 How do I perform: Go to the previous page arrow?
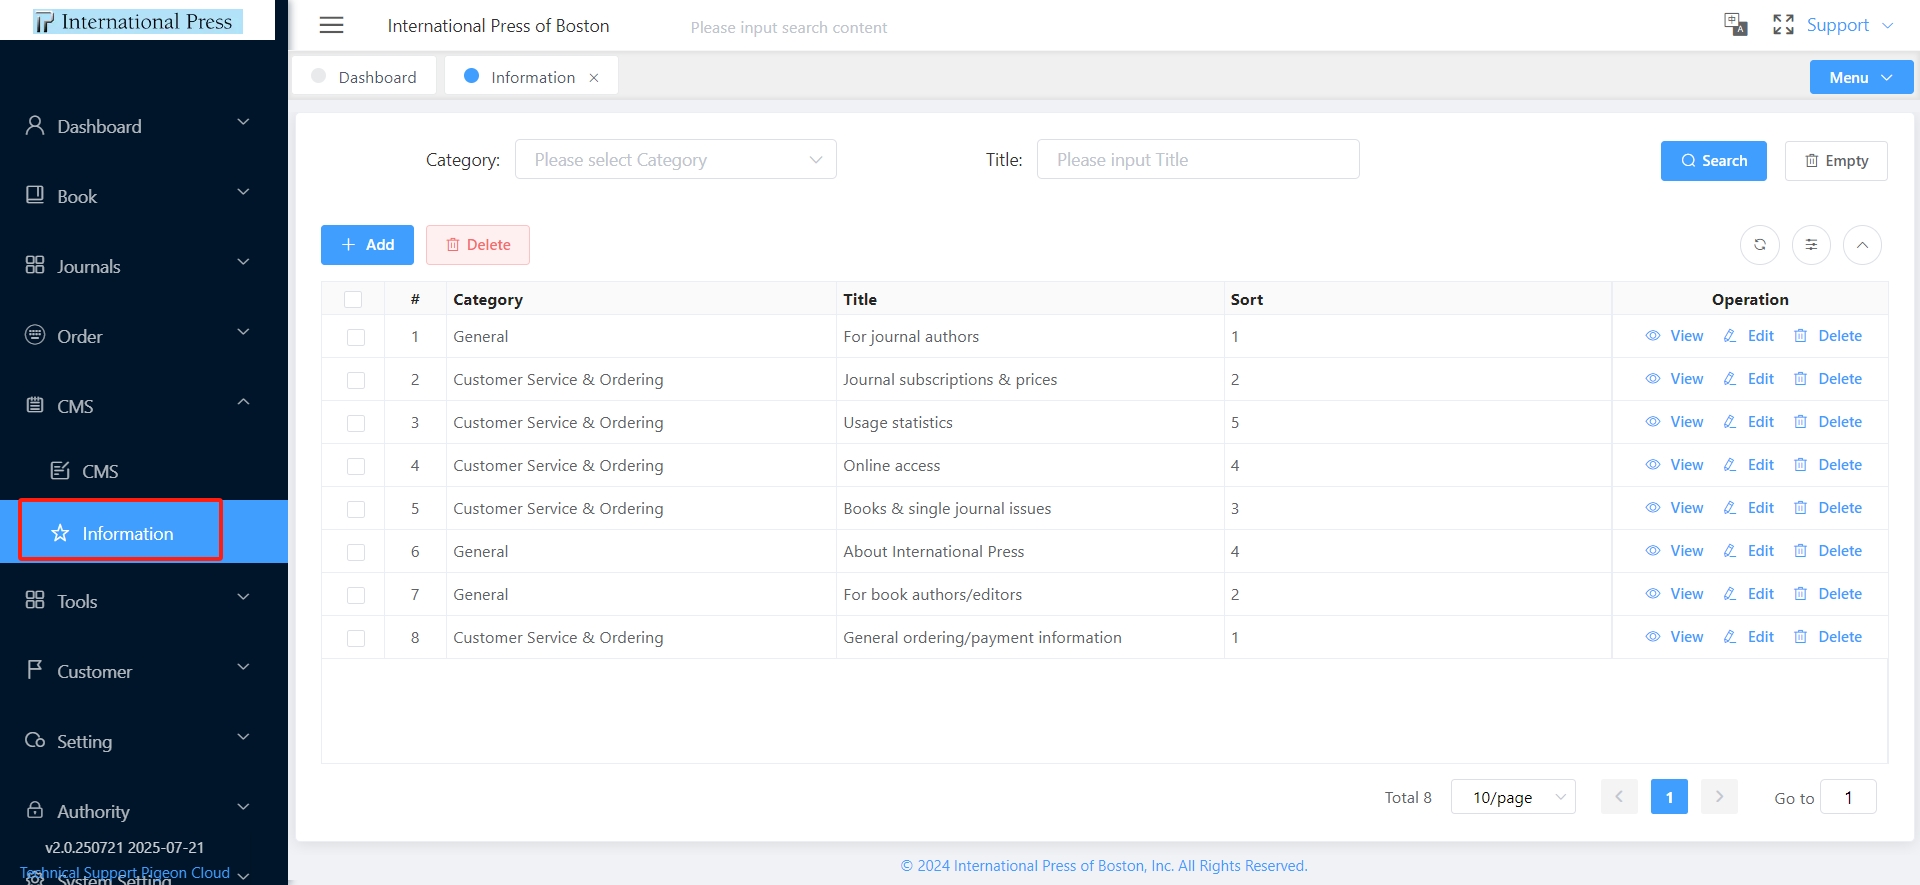[x=1619, y=797]
